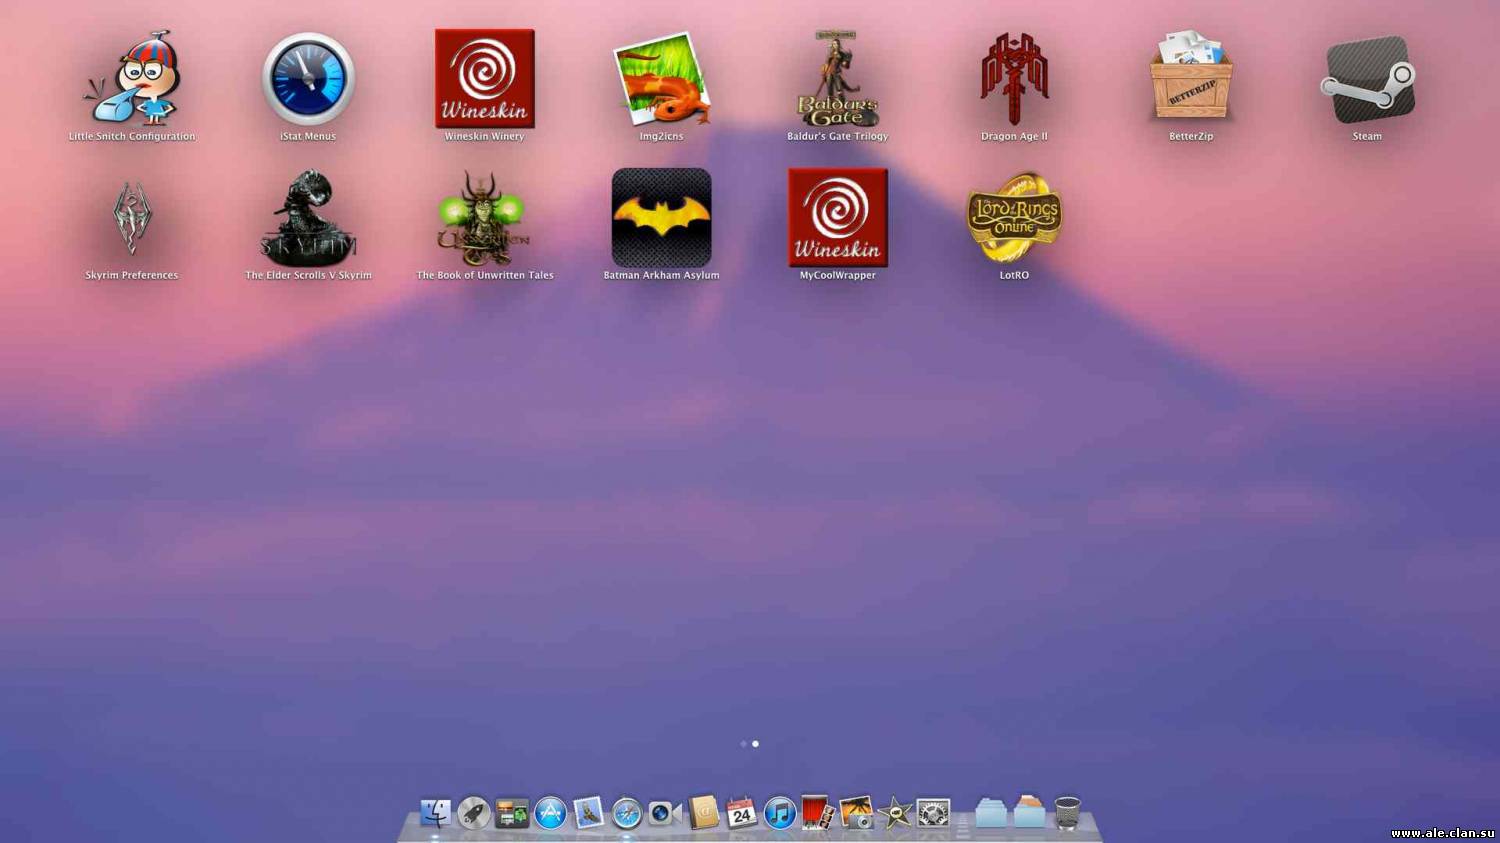Launch the Img2icns app

click(661, 79)
